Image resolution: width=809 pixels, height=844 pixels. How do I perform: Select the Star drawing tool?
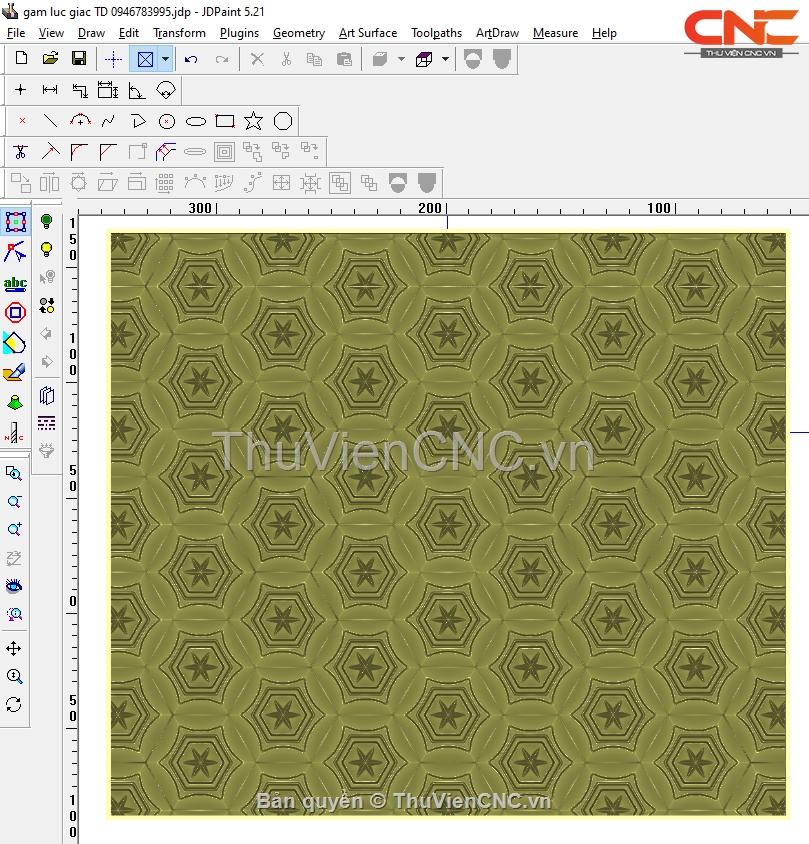[x=254, y=121]
